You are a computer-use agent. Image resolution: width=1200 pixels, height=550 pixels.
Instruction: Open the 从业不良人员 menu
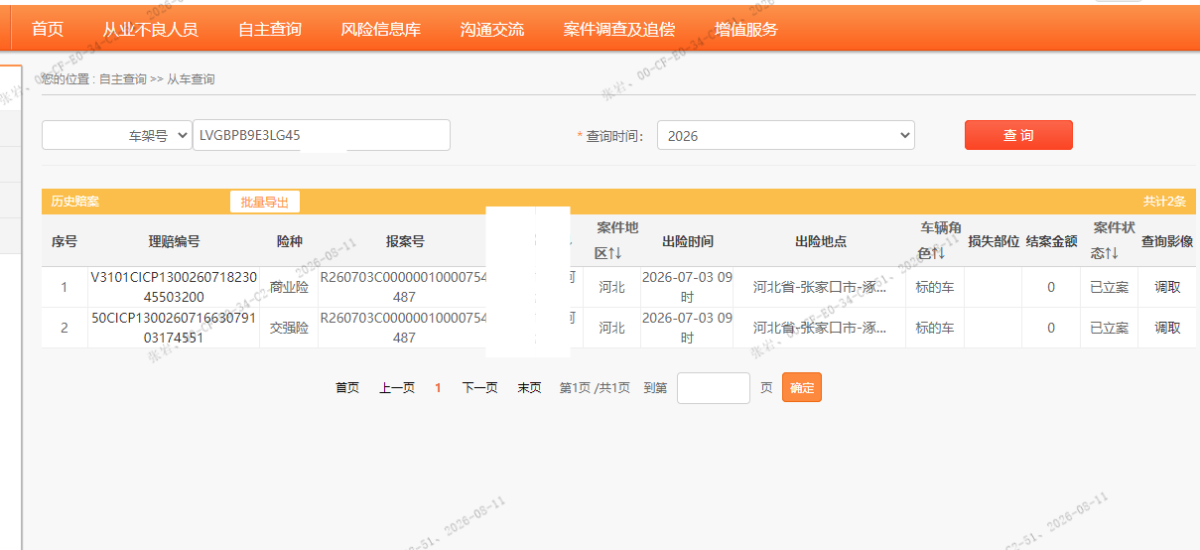click(150, 29)
